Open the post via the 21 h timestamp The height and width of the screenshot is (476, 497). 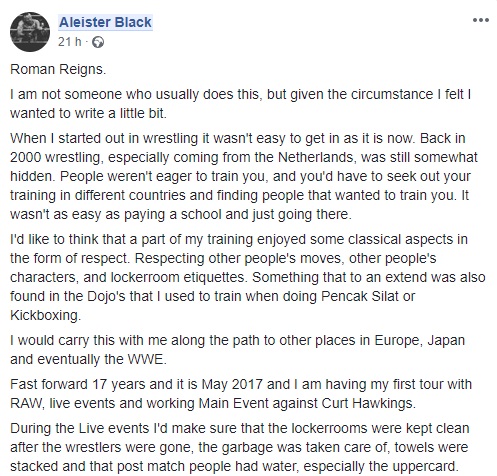(x=69, y=42)
